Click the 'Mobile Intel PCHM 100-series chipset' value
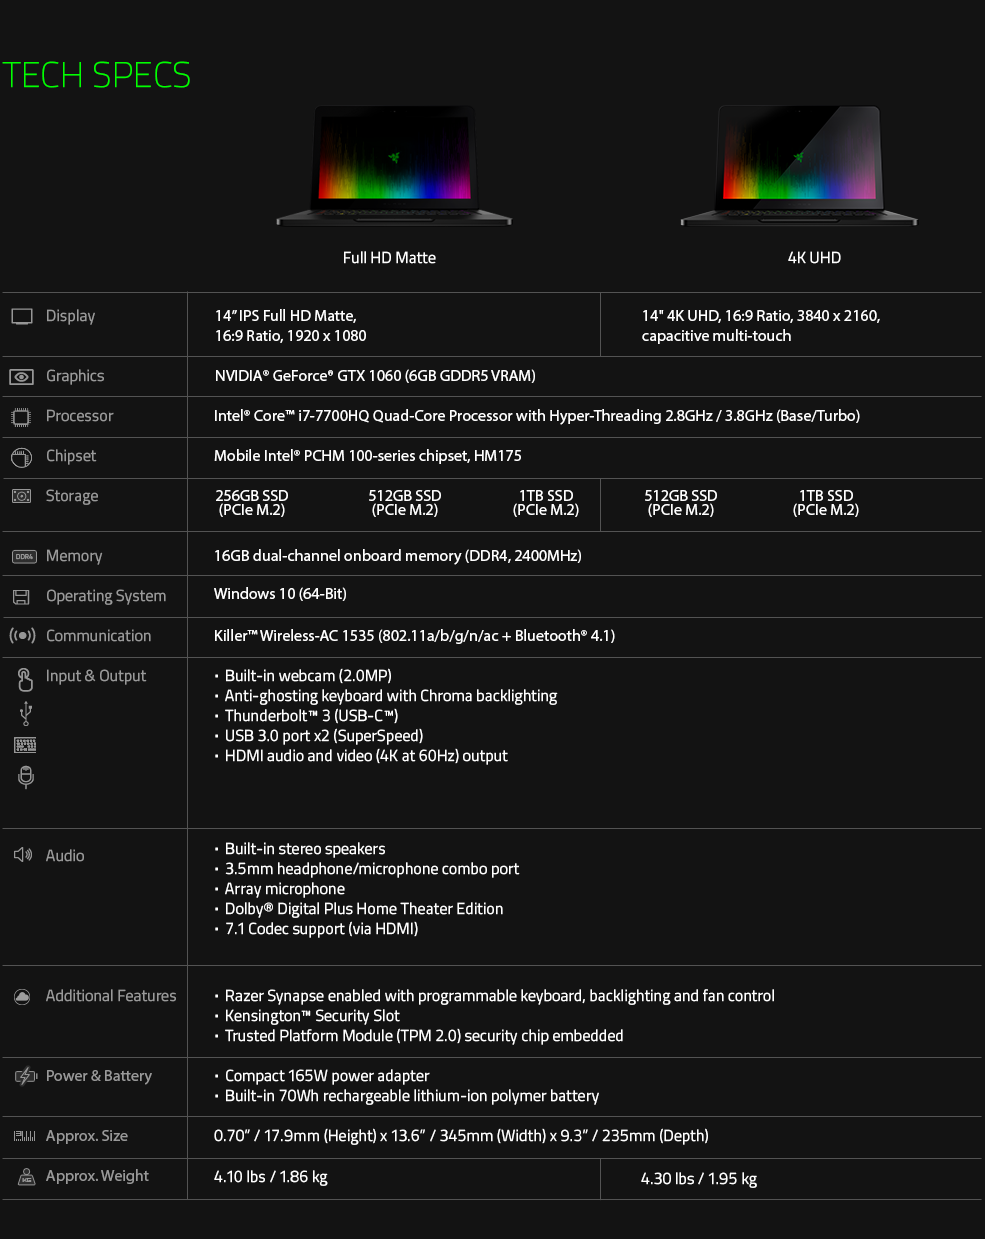The image size is (985, 1239). pyautogui.click(x=368, y=456)
